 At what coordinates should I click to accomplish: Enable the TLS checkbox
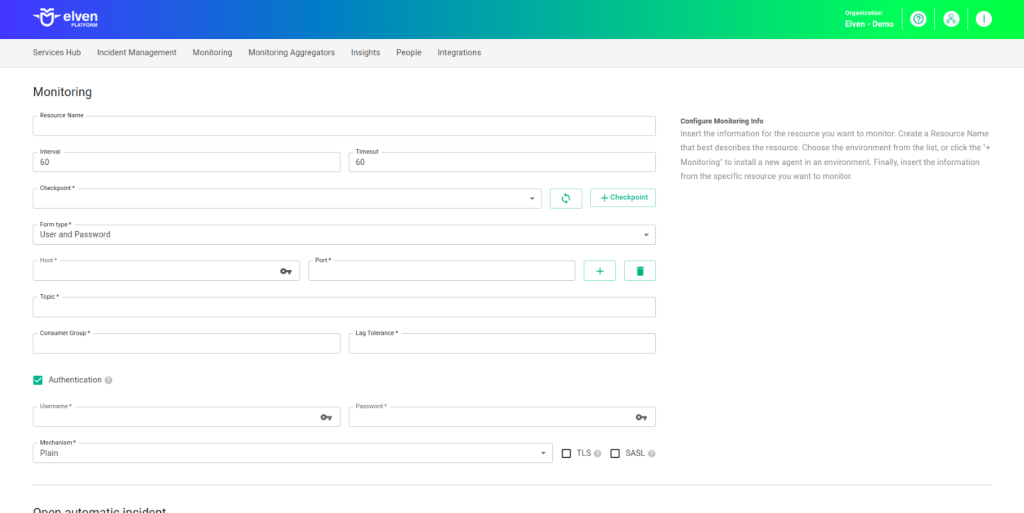[567, 453]
